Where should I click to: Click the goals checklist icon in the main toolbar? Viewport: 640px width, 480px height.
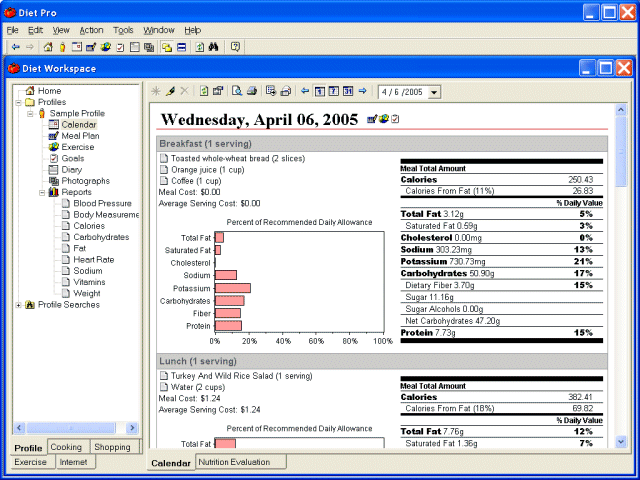point(120,47)
